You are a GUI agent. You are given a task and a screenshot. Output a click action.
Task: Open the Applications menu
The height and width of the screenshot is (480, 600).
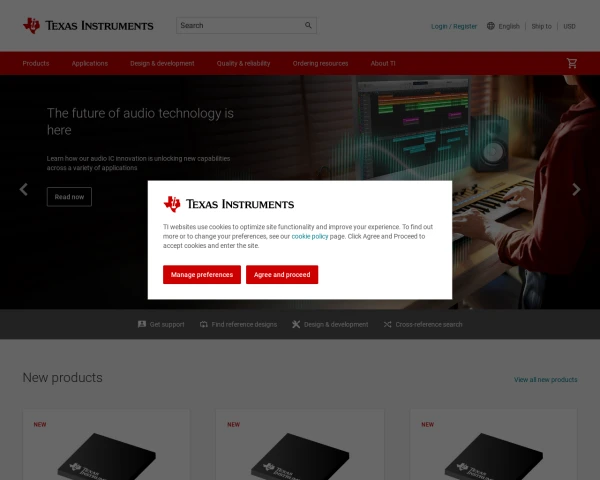90,63
